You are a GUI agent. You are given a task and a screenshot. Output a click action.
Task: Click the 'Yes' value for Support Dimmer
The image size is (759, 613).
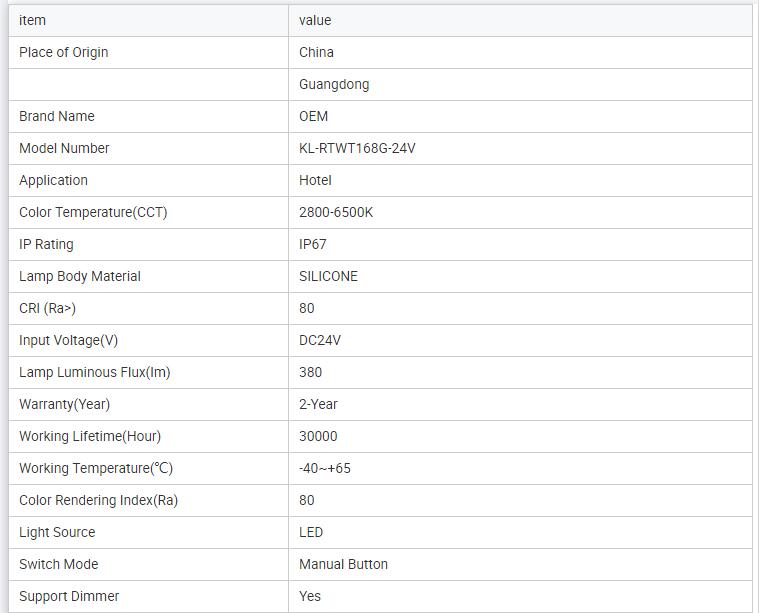click(x=310, y=596)
